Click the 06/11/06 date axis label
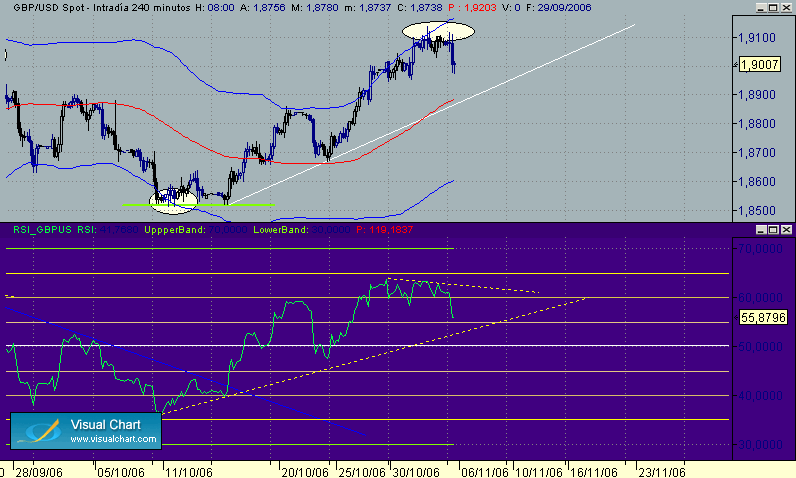Screen dimensions: 796x478 pos(484,472)
